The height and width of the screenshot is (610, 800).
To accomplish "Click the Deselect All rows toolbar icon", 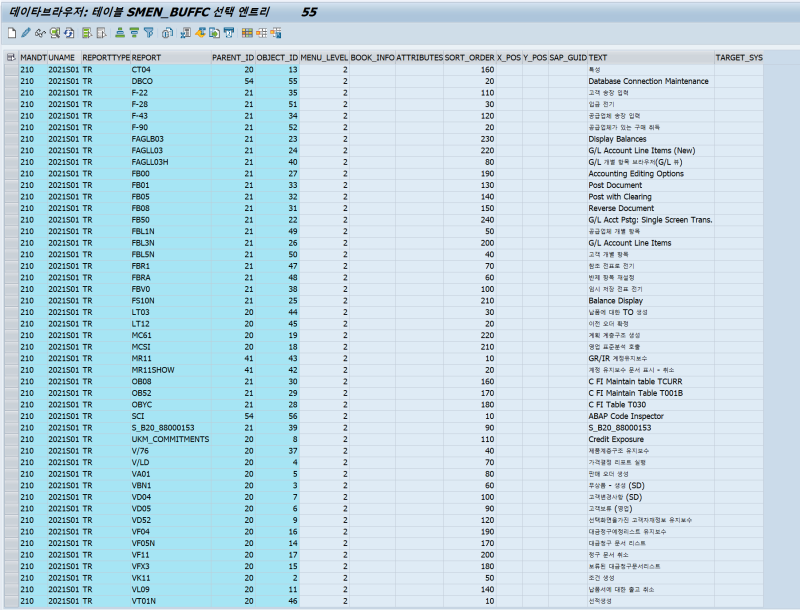I will click(102, 33).
